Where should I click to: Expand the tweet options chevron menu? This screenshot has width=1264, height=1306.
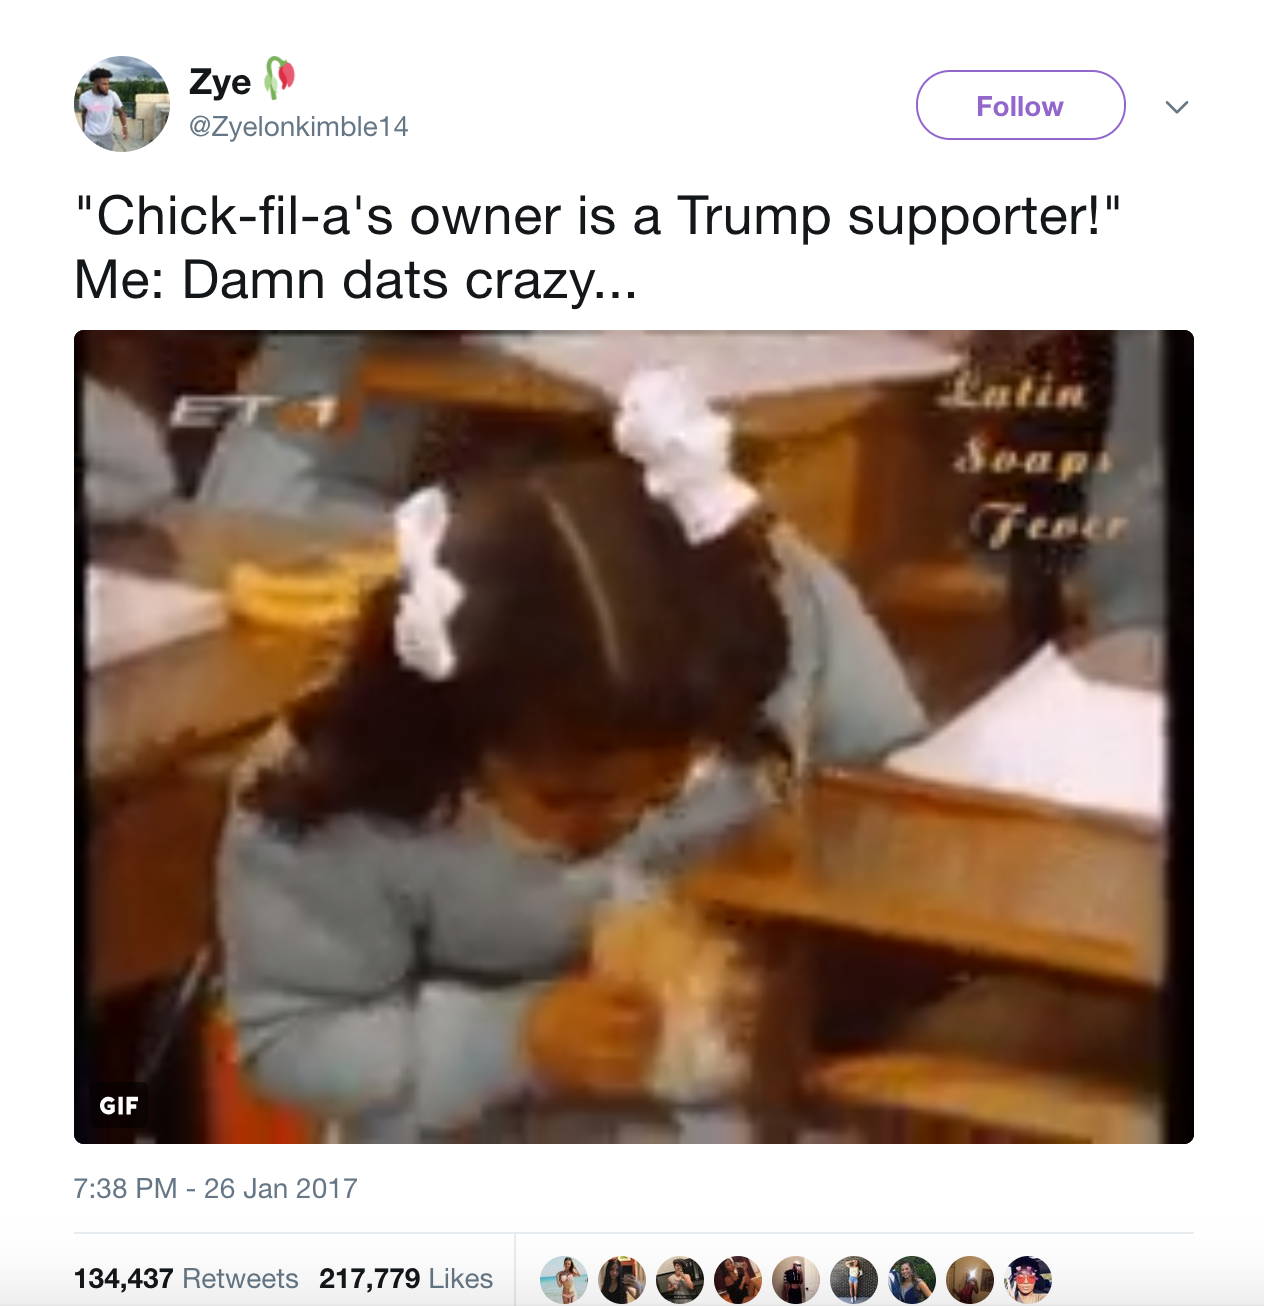(1177, 106)
